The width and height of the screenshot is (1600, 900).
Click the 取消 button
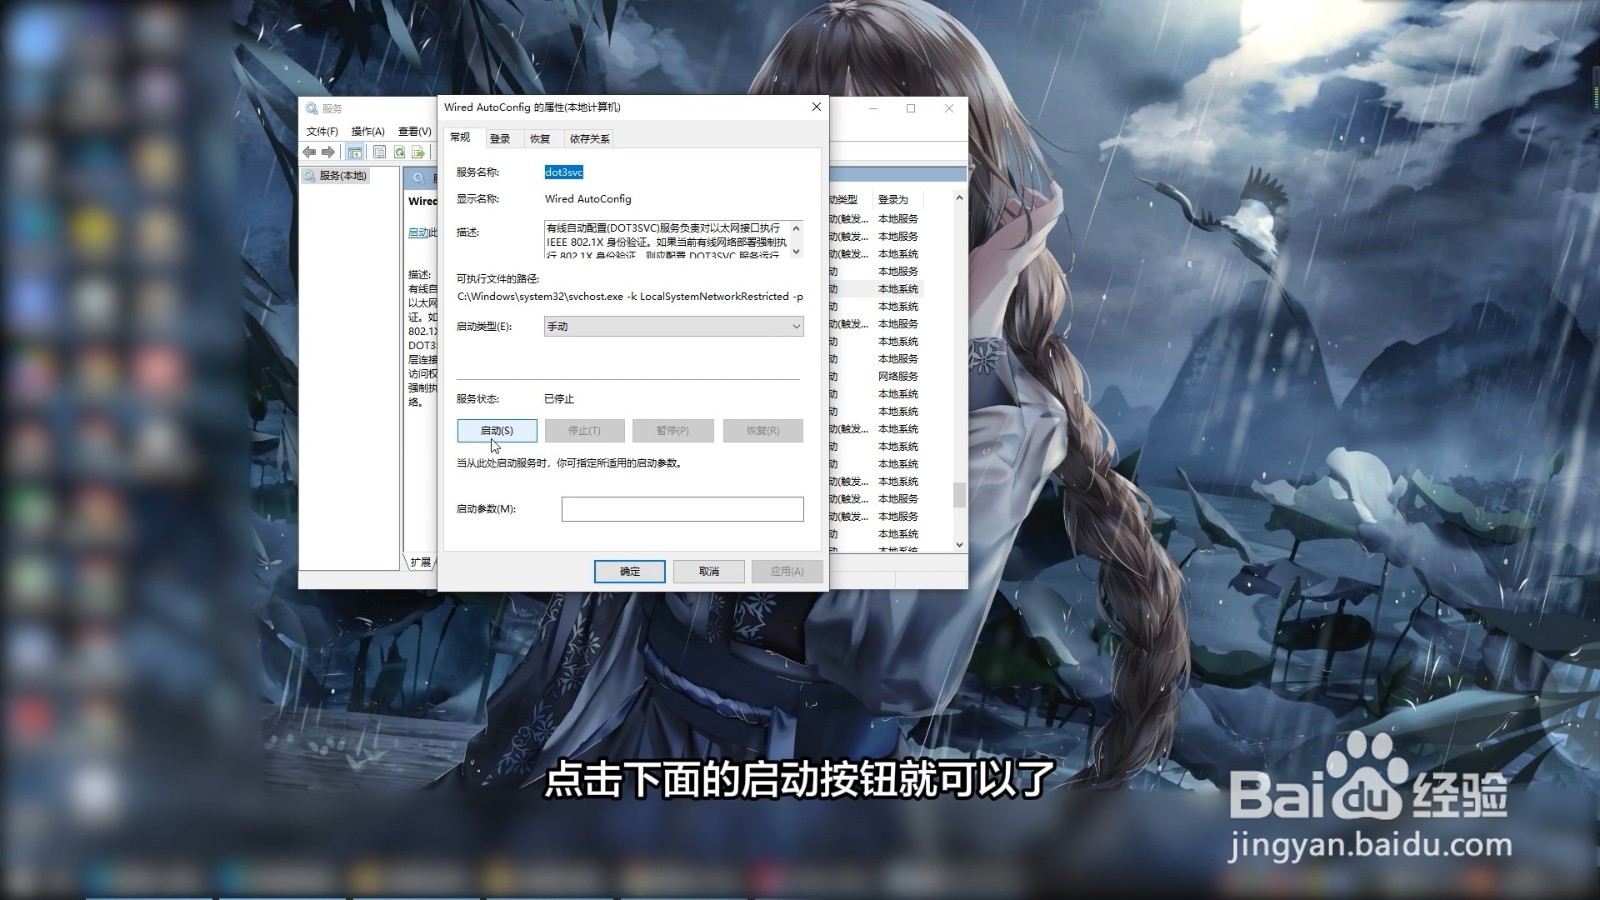point(709,571)
